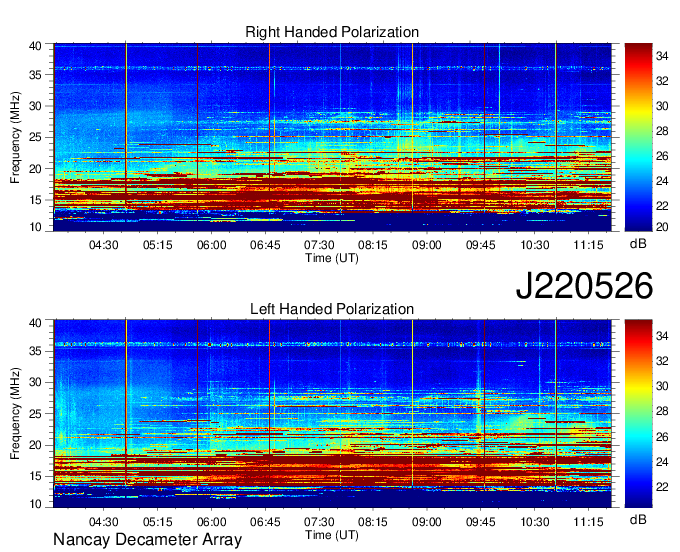
Task: Click the 11:15 time tick on the lower plot
Action: [588, 522]
